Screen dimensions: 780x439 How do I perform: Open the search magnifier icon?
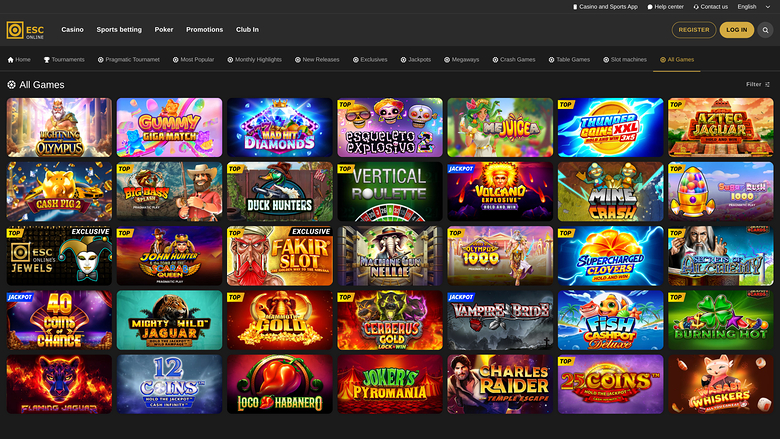coord(766,30)
